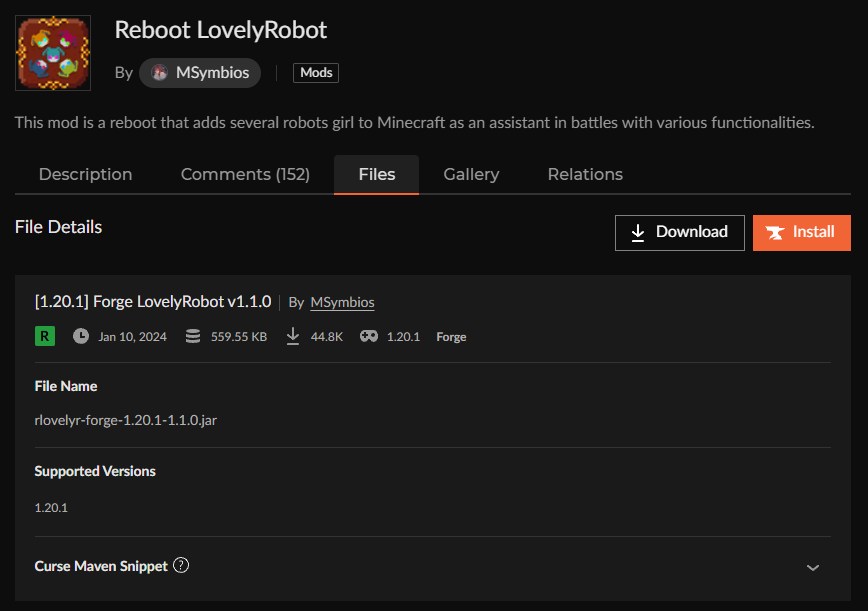Viewport: 868px width, 611px height.
Task: Click the Mods category tag
Action: click(315, 73)
